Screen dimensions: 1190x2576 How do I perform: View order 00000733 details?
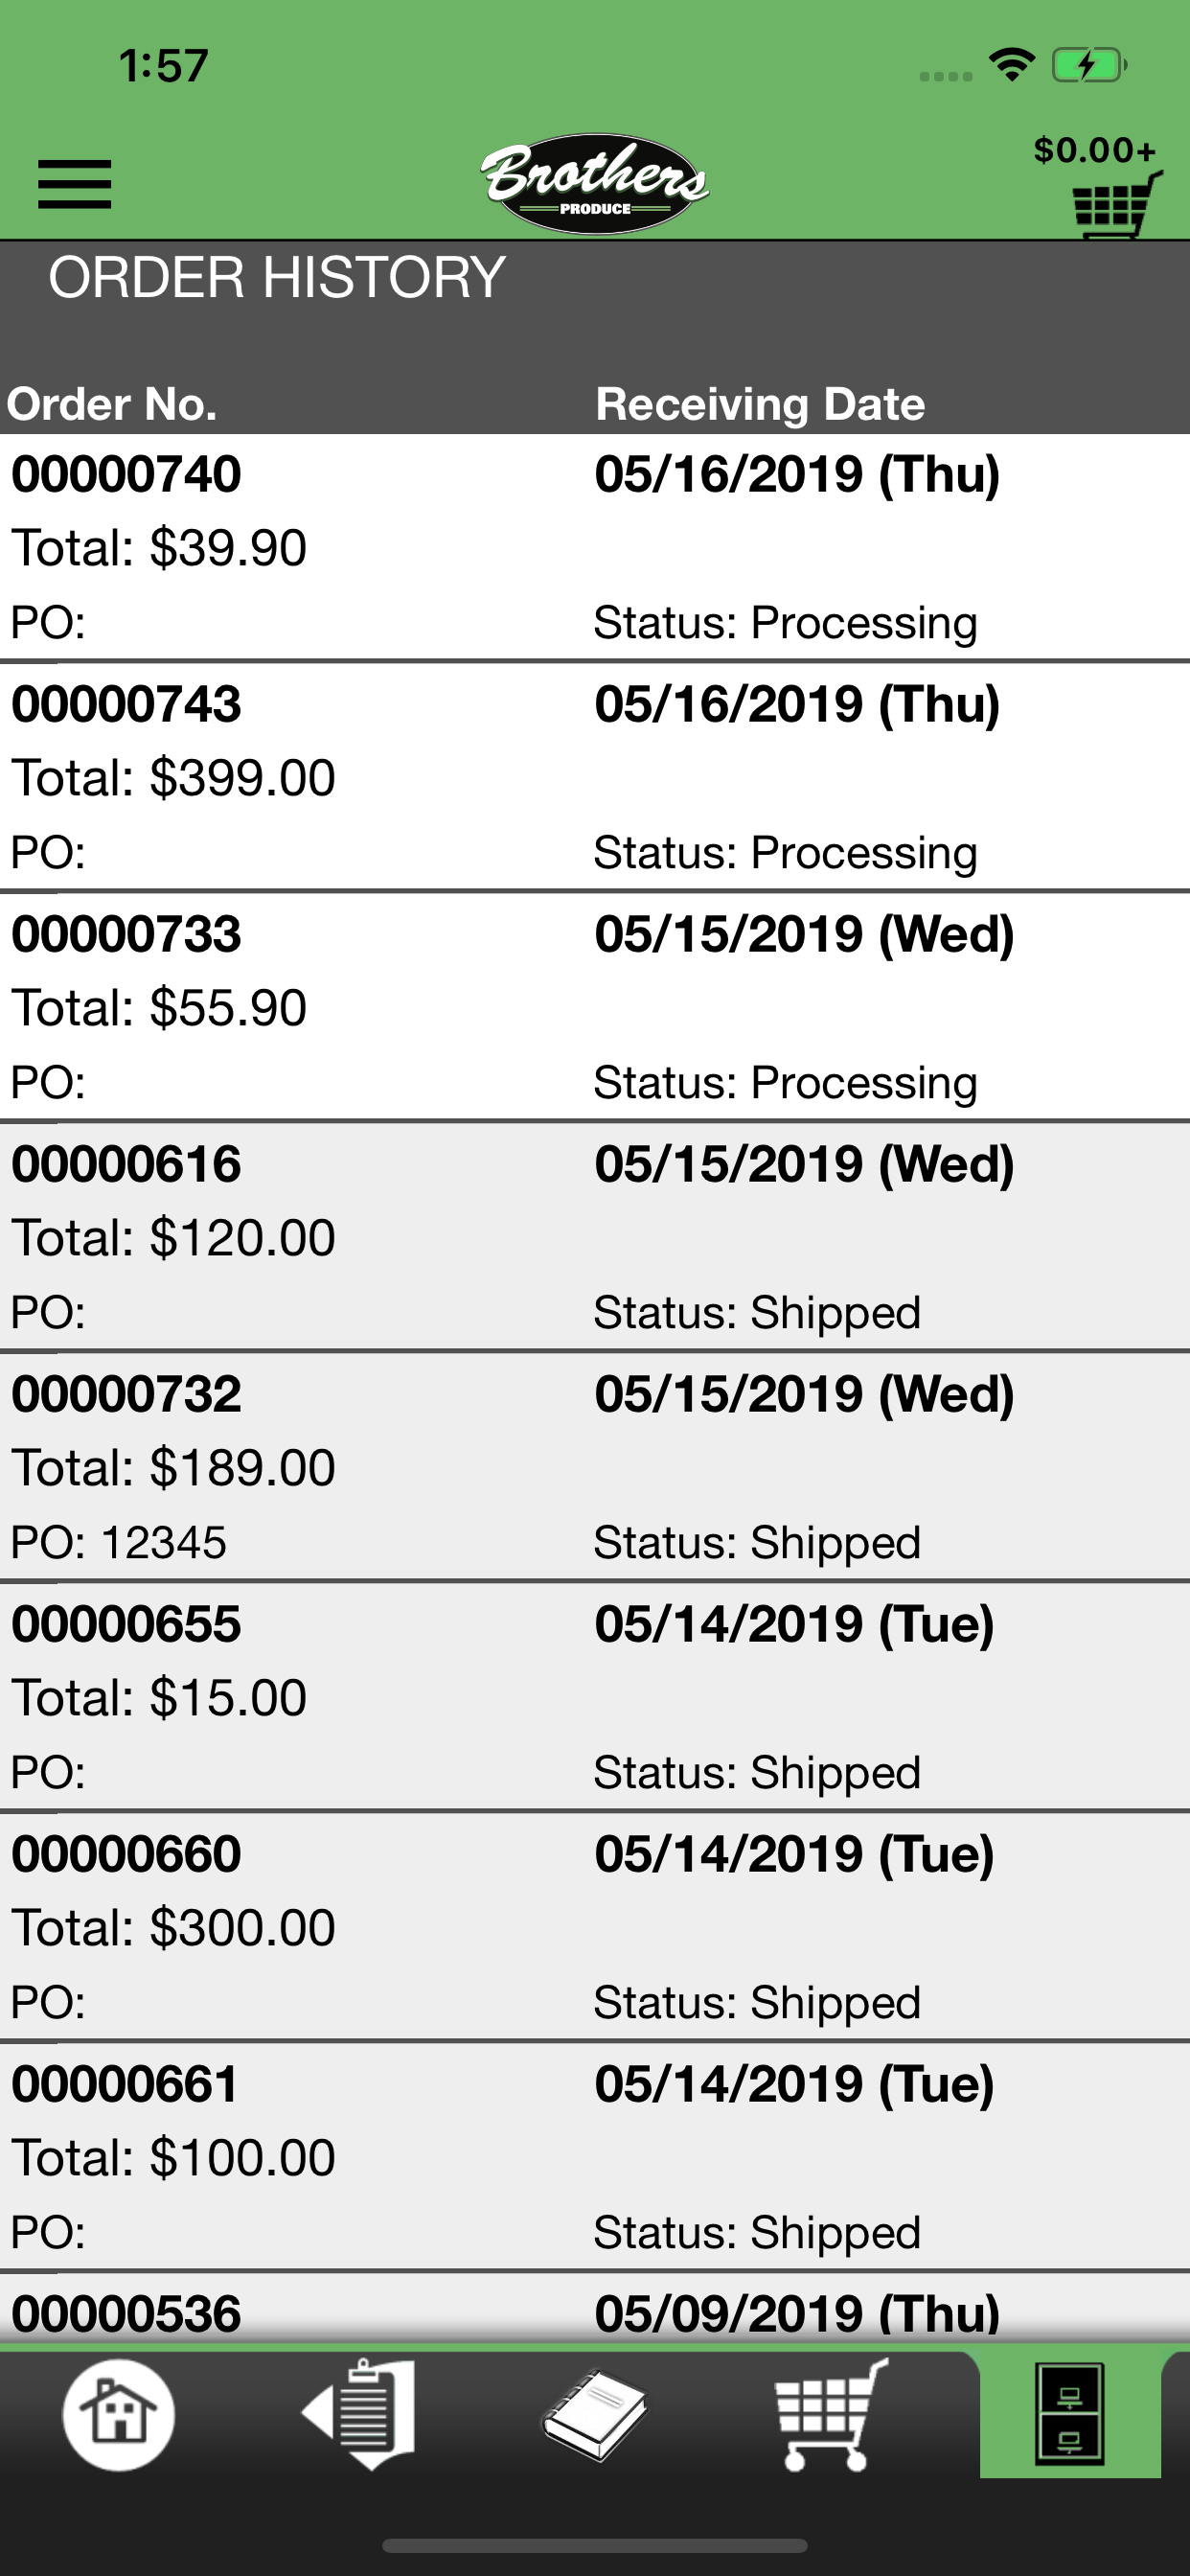pos(595,1007)
